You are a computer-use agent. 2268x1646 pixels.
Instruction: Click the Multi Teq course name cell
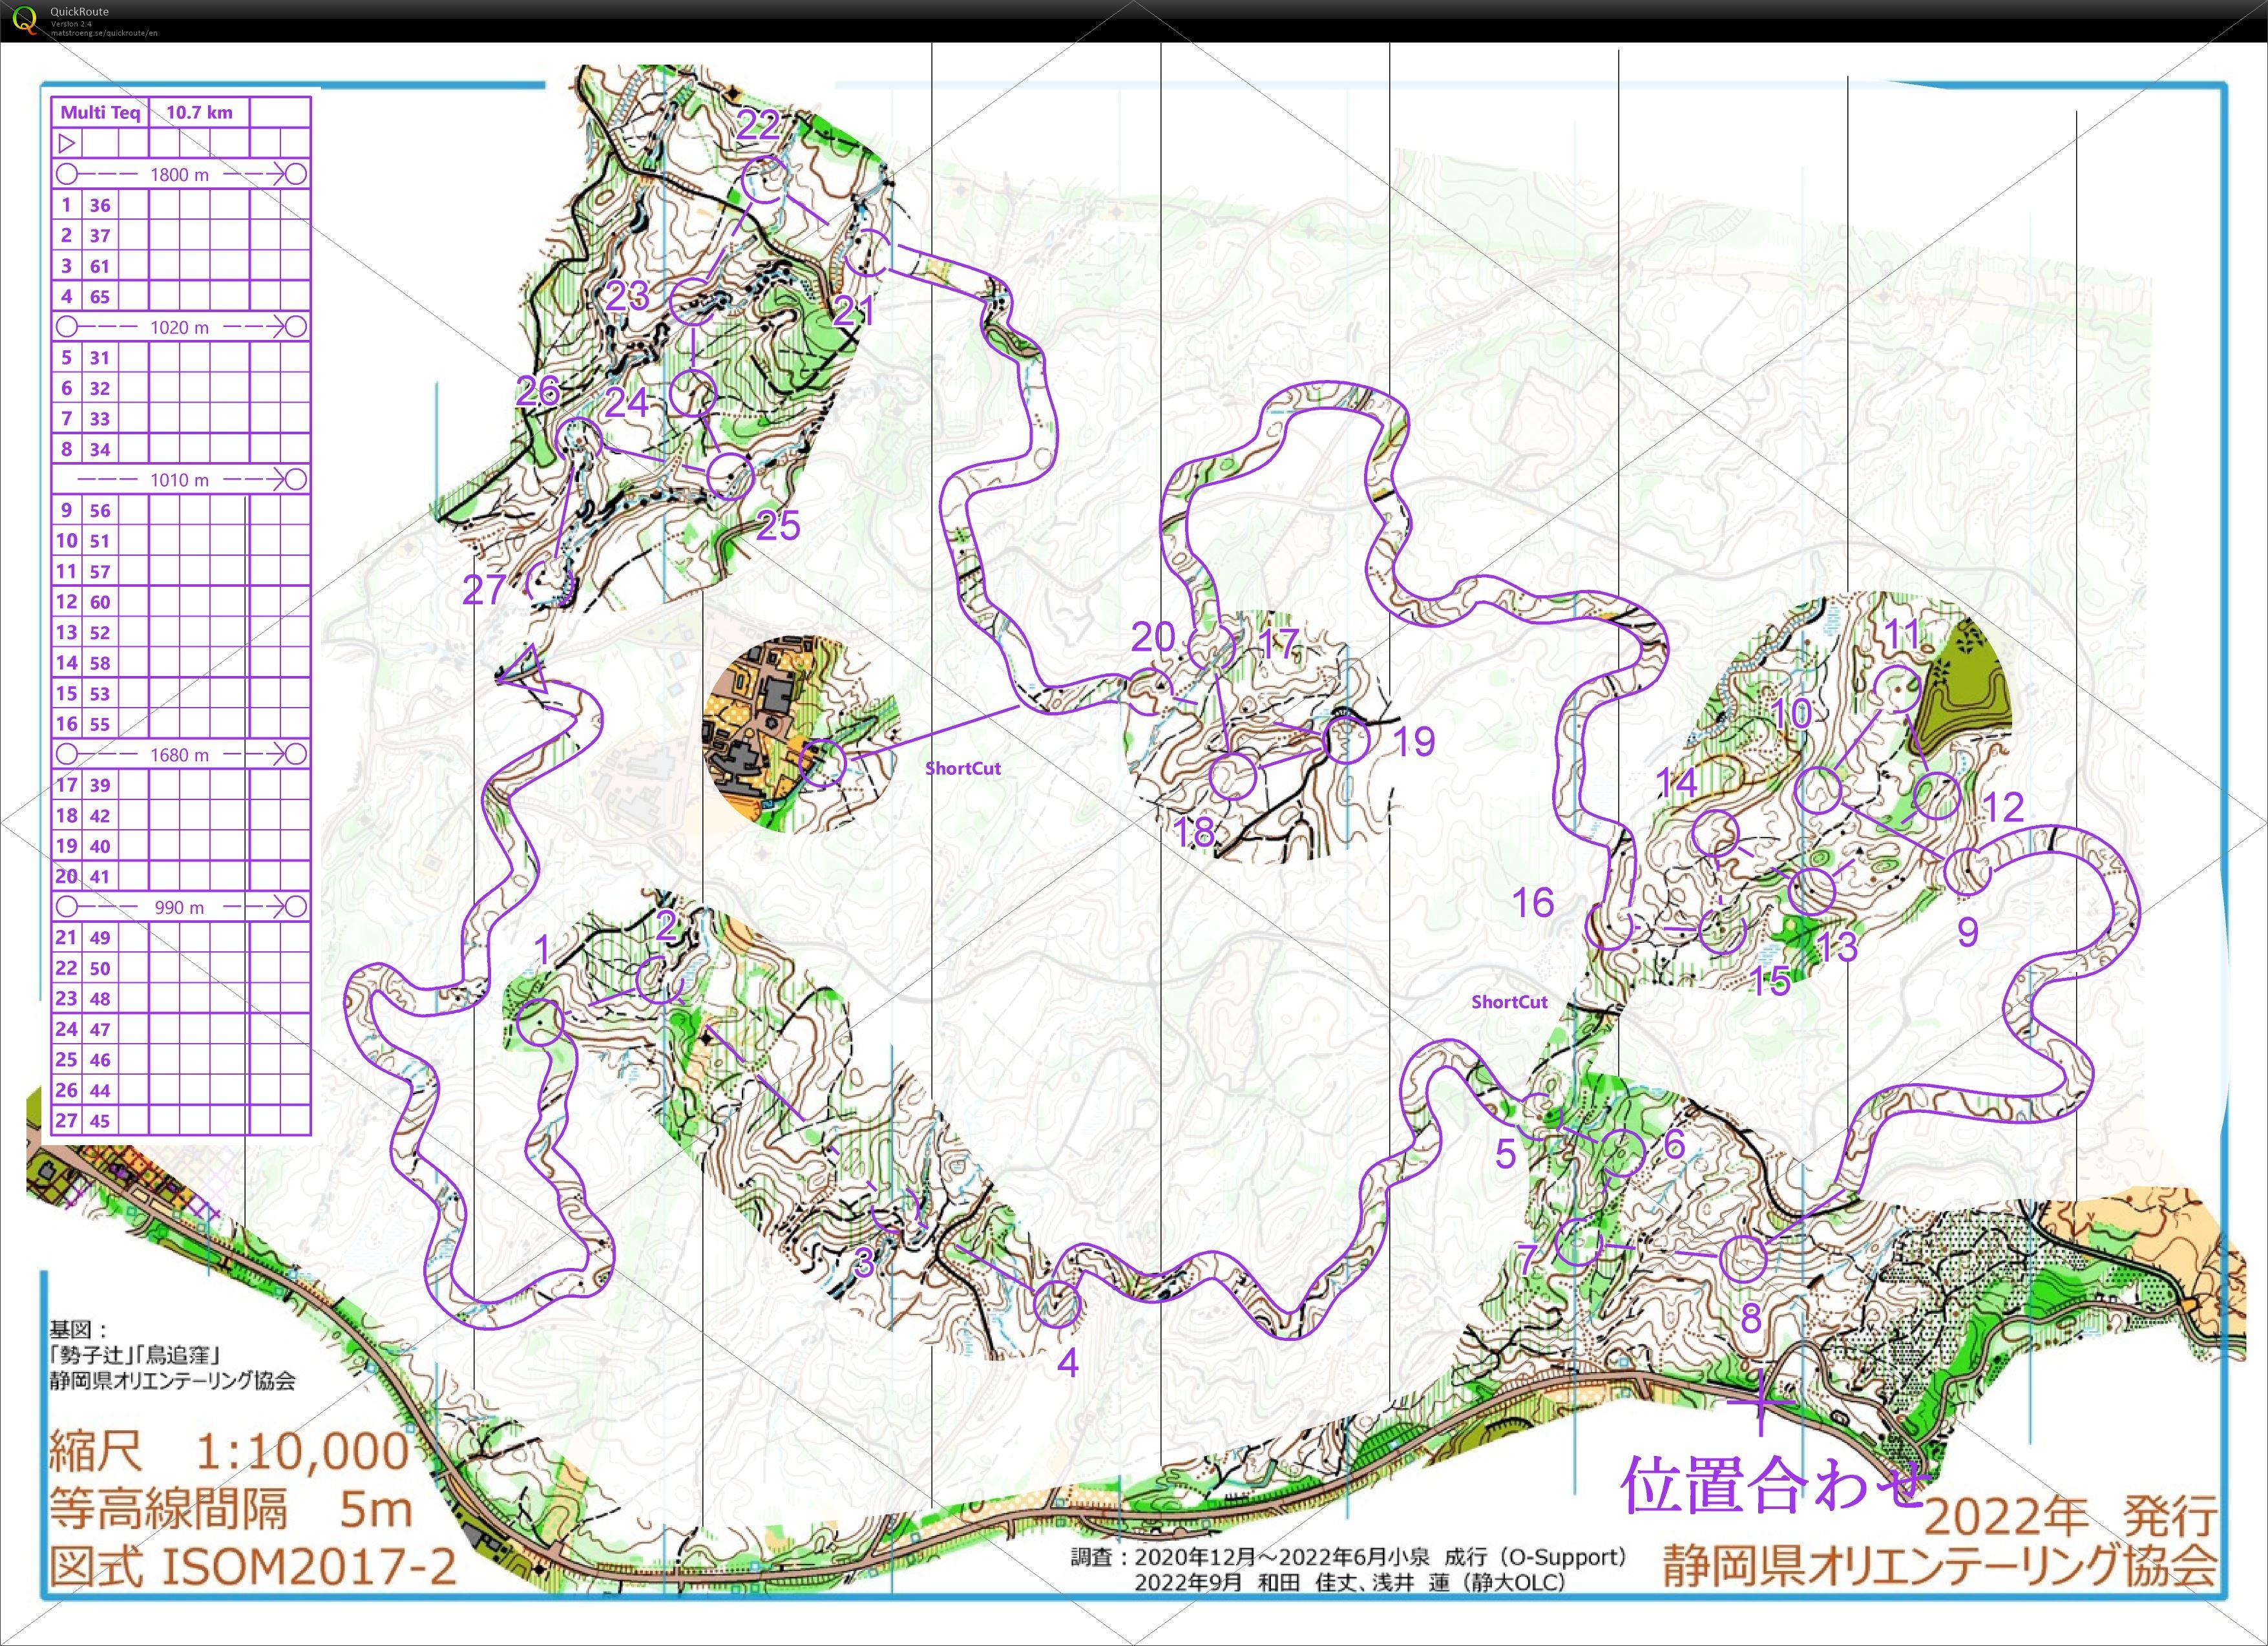point(100,112)
